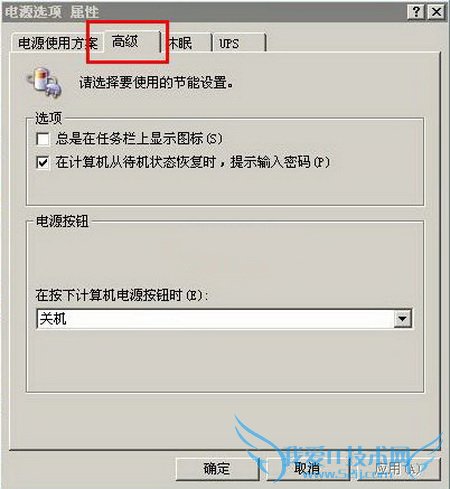
Task: Enable 总是在任务栏上显示图标 checkbox
Action: pyautogui.click(x=43, y=139)
